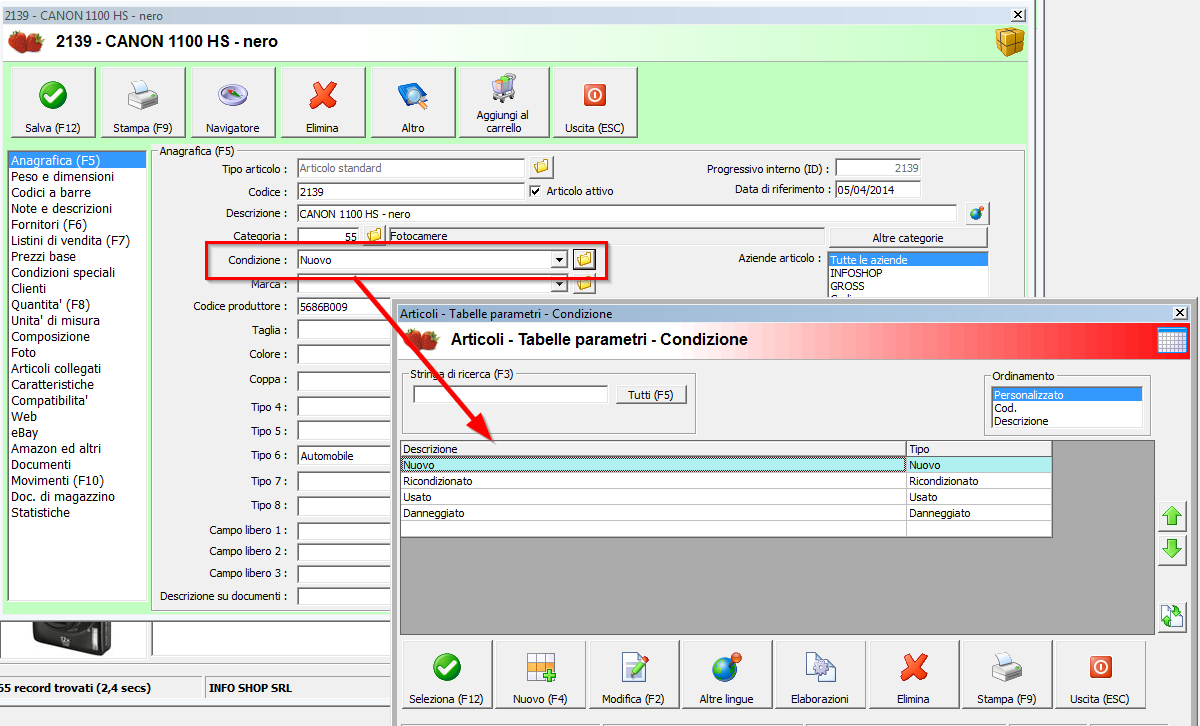
Task: Click Salva (F12) green check button
Action: [53, 103]
